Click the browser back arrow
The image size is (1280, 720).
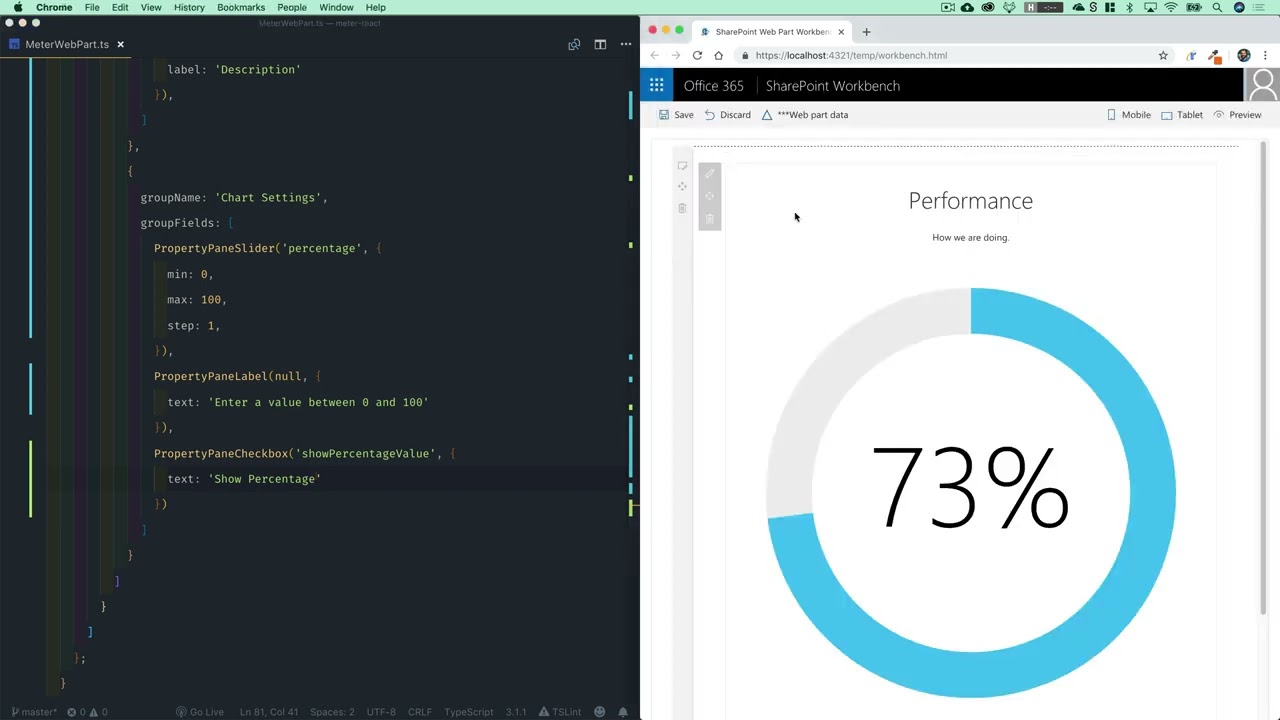tap(654, 55)
